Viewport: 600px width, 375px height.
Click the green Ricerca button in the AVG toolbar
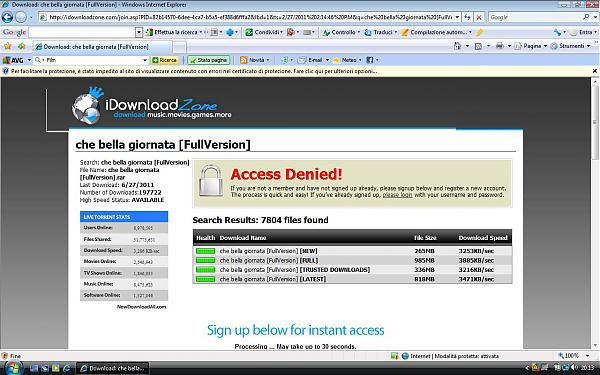[x=165, y=60]
